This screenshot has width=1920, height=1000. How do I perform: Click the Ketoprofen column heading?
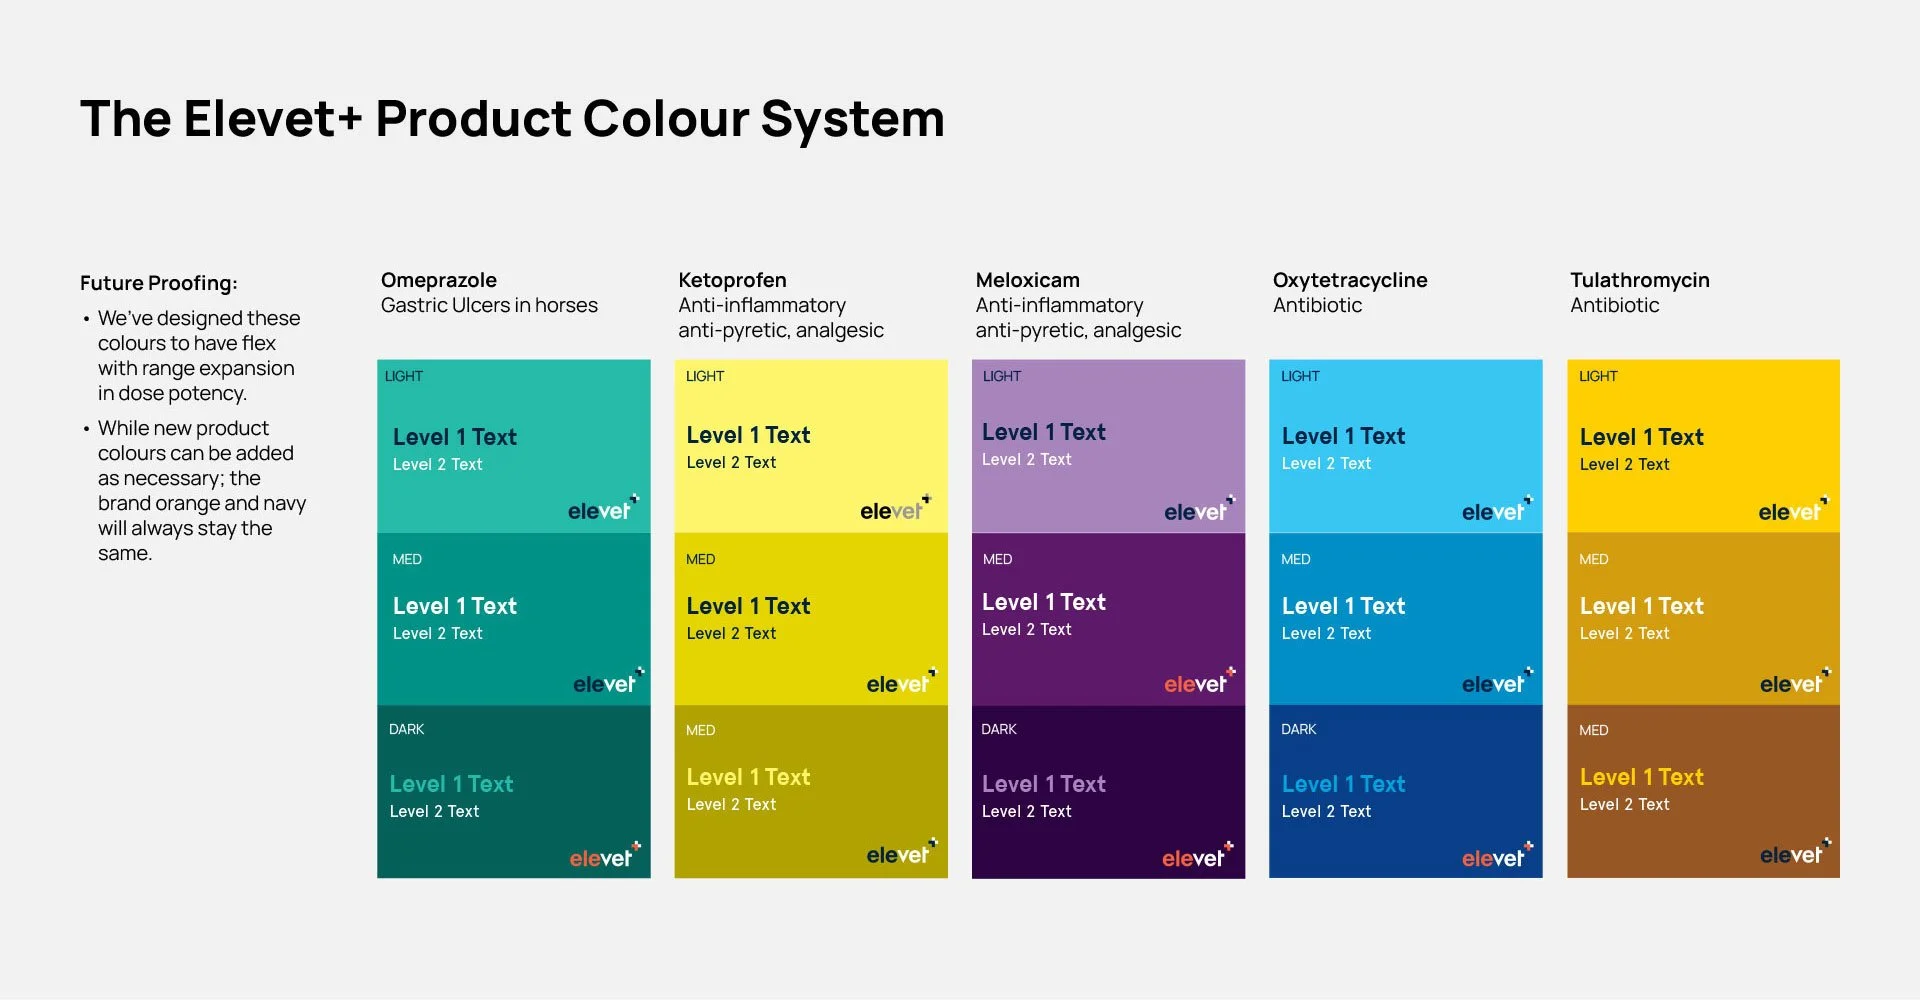point(732,281)
